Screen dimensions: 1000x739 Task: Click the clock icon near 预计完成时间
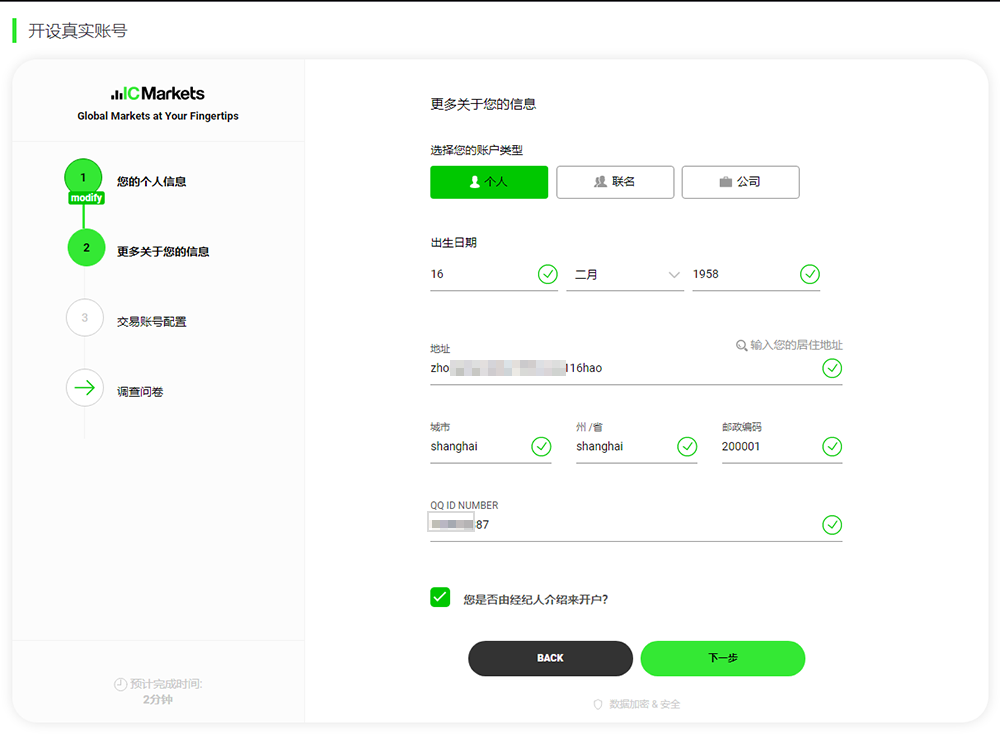tap(120, 684)
